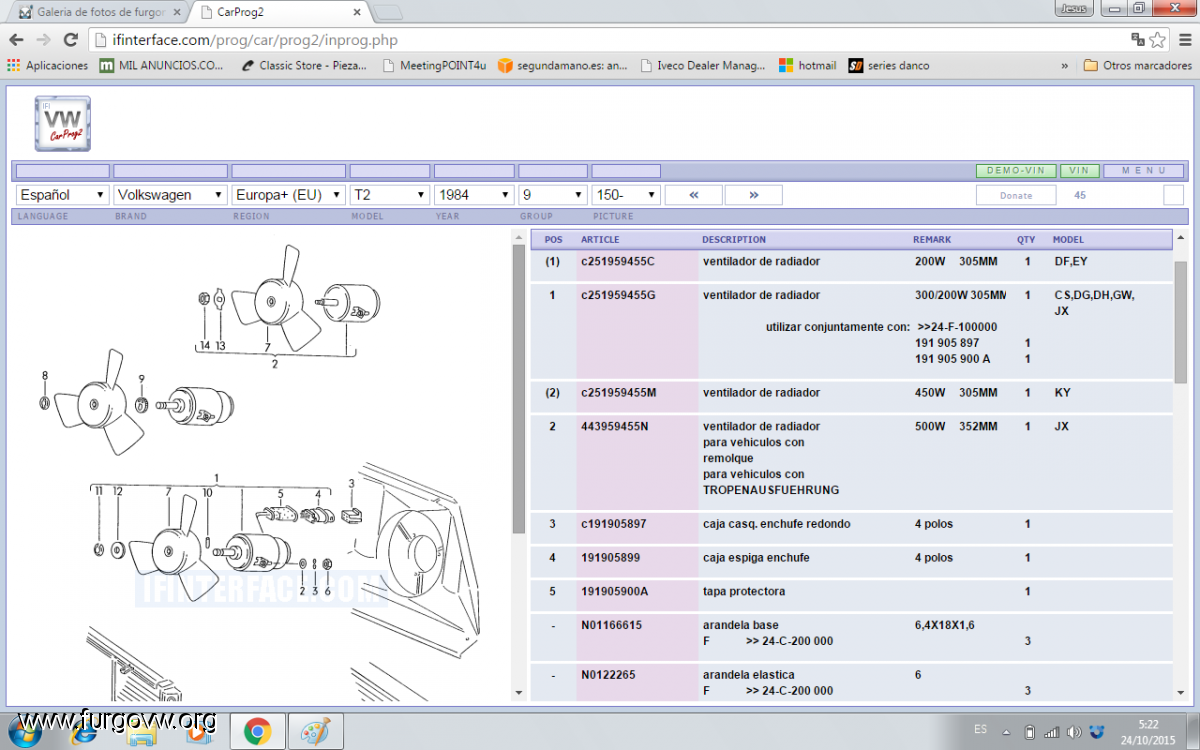Select article 443959455N
The height and width of the screenshot is (750, 1200).
pyautogui.click(x=614, y=426)
